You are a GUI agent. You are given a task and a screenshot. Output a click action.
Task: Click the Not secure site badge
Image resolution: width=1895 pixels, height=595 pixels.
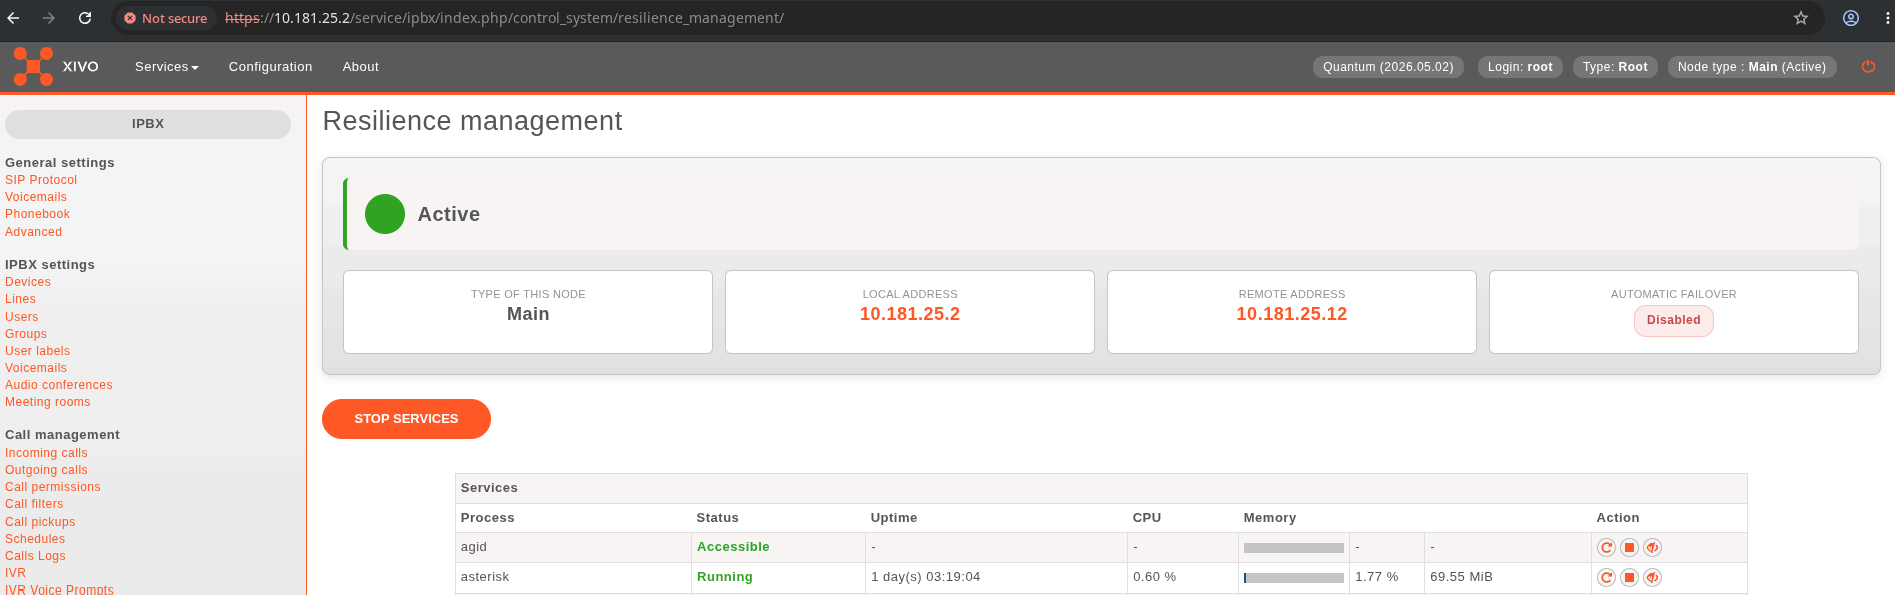click(x=166, y=18)
